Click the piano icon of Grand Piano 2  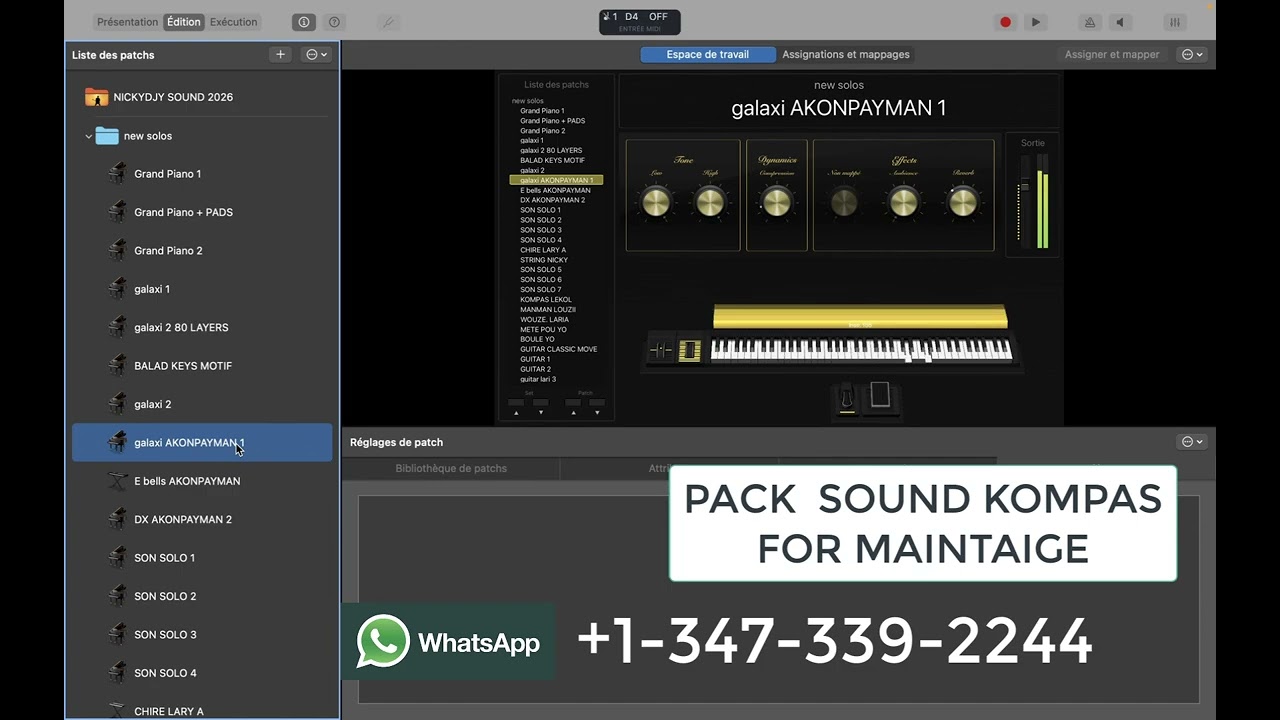point(117,250)
